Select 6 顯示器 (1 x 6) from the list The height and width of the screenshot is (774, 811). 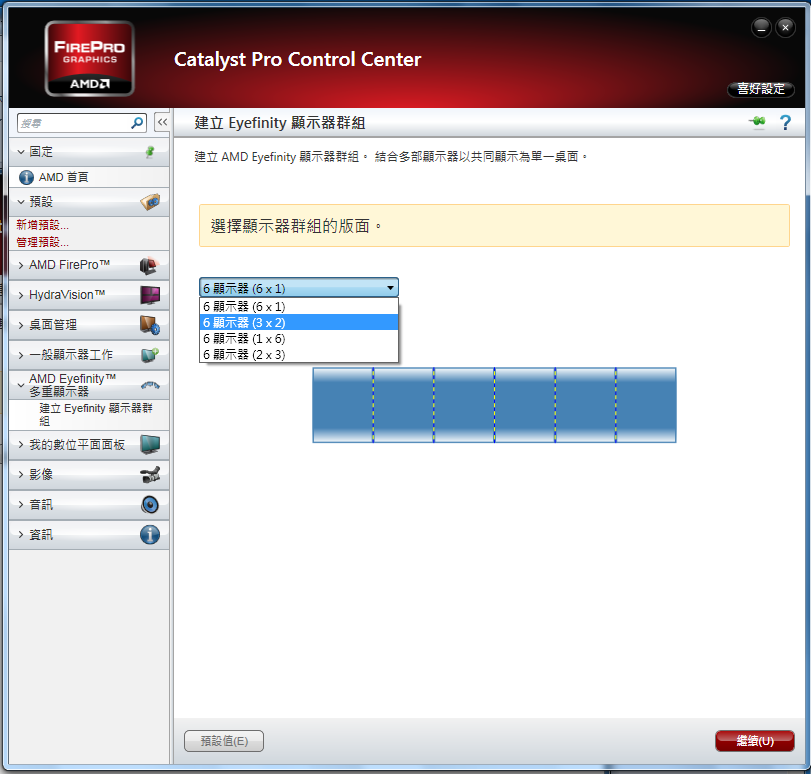tap(299, 338)
